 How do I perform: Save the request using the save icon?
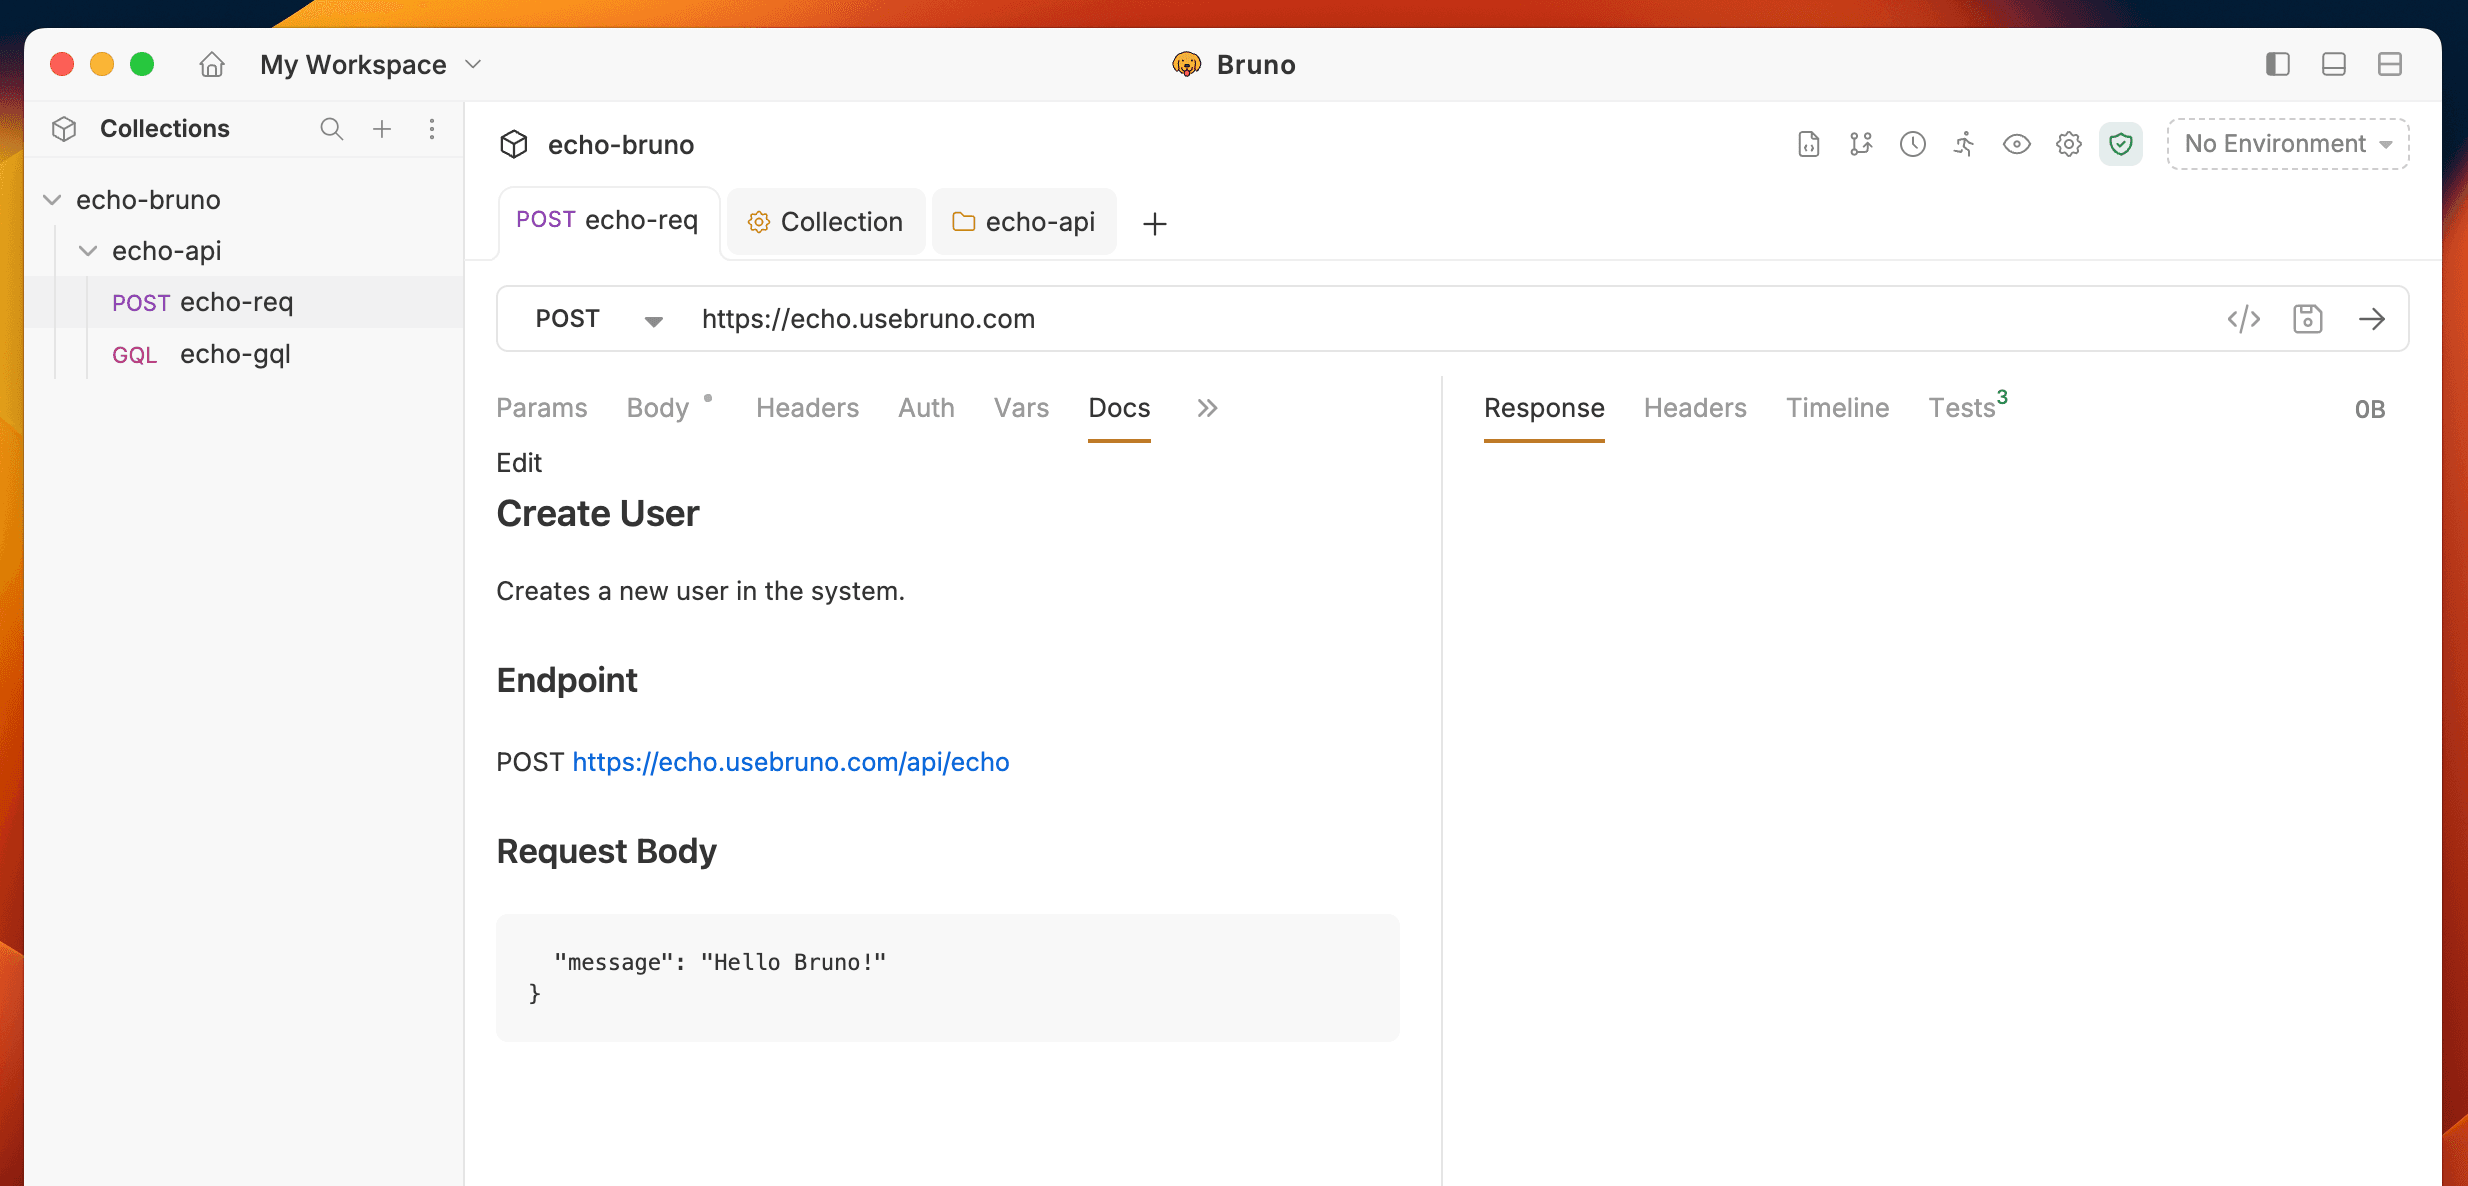click(2308, 318)
